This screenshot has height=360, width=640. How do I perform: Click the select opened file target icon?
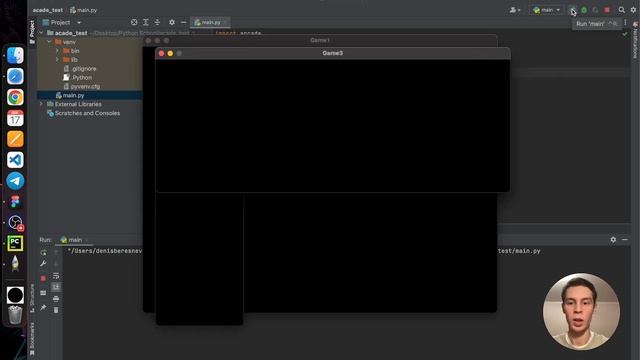click(134, 22)
